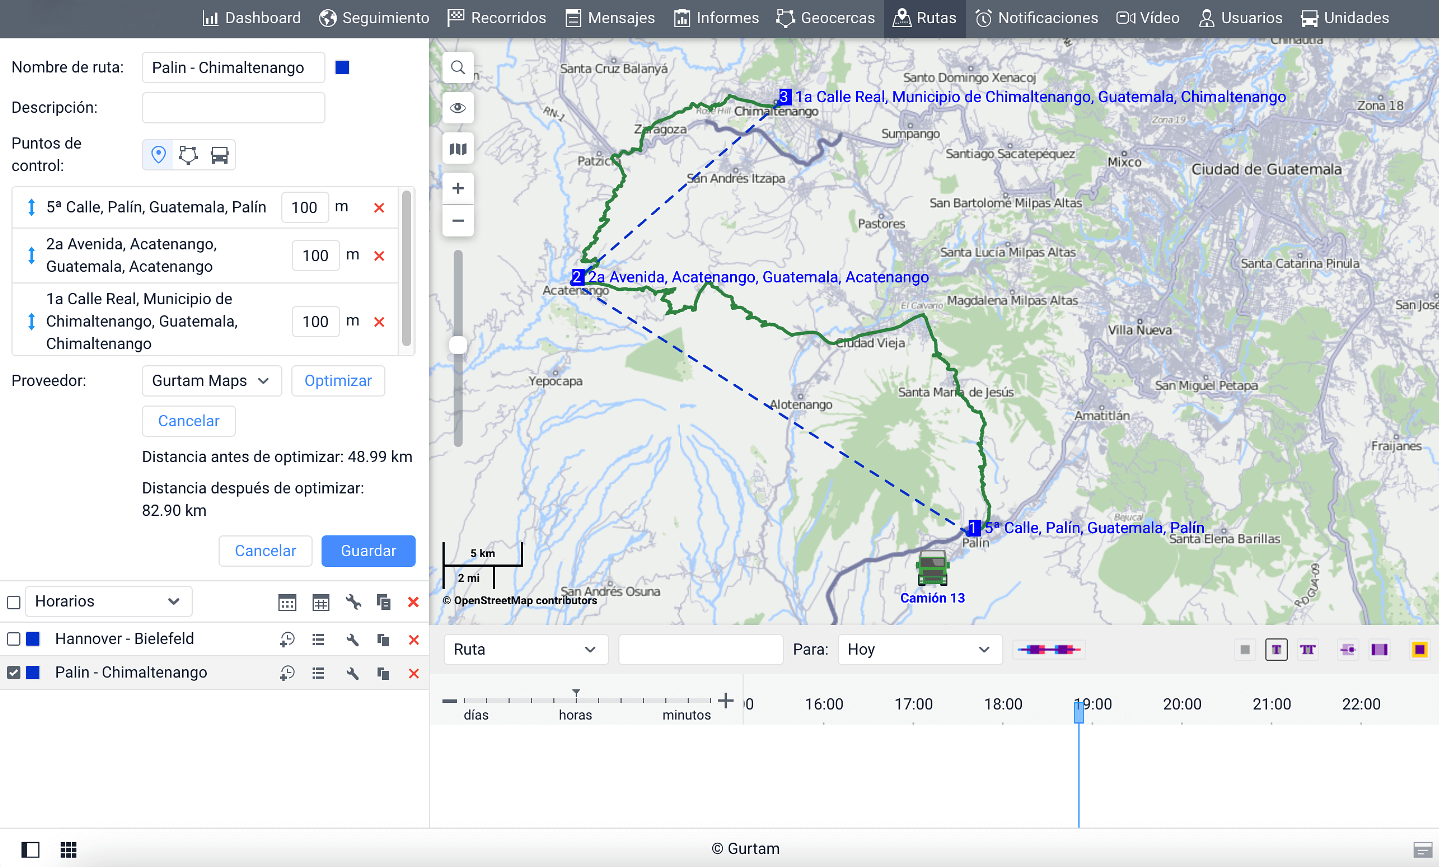Screen dimensions: 1439x867
Task: Click the Guardar button
Action: point(368,551)
